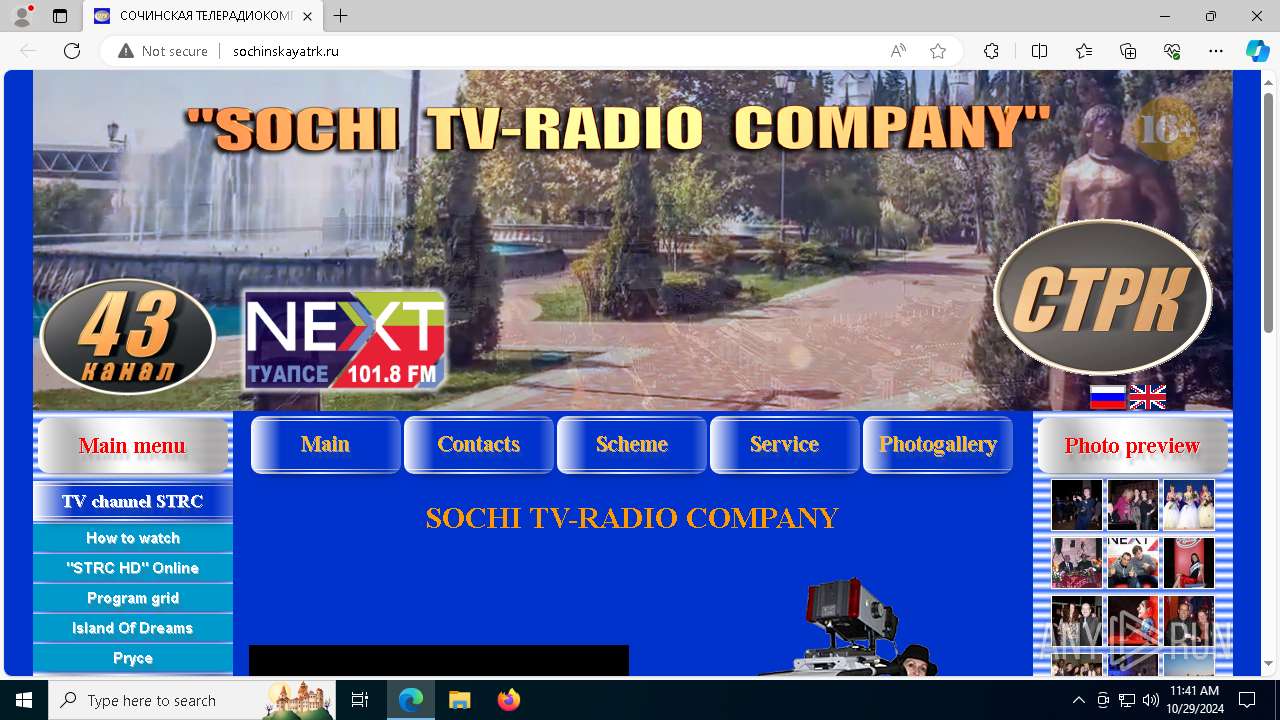This screenshot has width=1280, height=720.
Task: Click the Main menu header button
Action: [x=132, y=445]
